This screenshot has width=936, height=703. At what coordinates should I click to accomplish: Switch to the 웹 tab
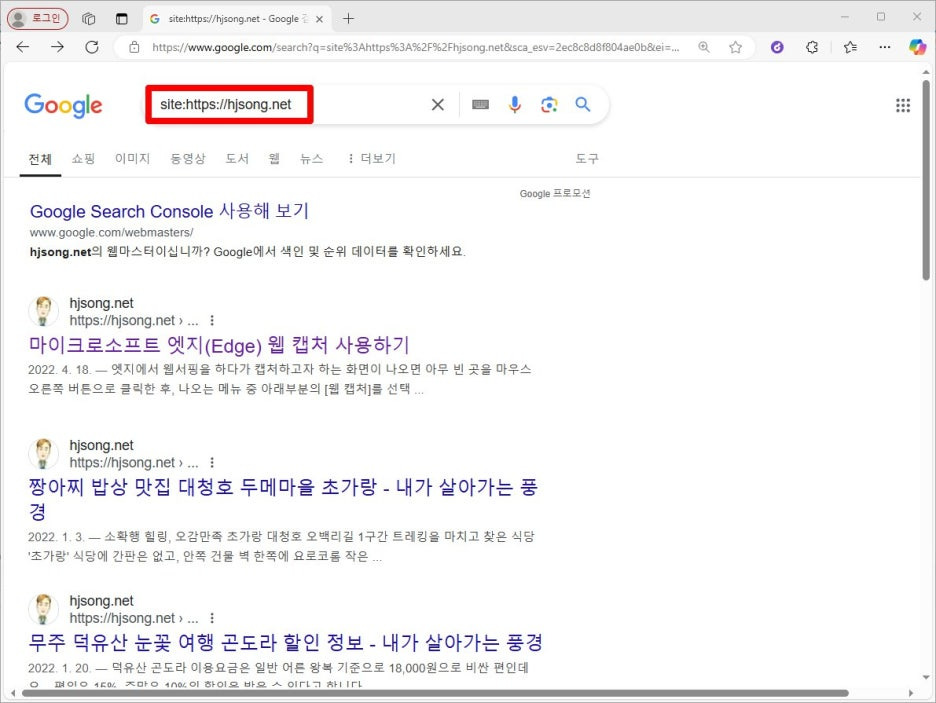point(274,159)
